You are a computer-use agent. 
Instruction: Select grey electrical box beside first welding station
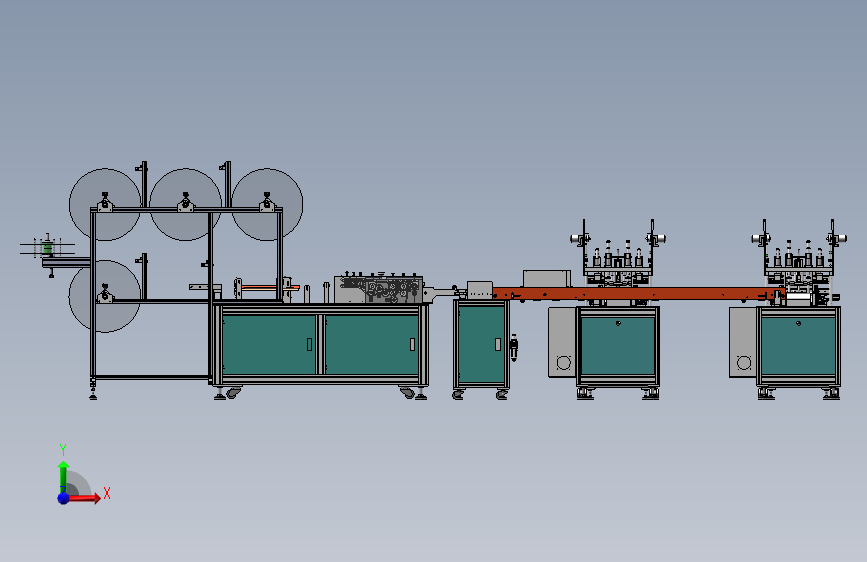tap(562, 342)
